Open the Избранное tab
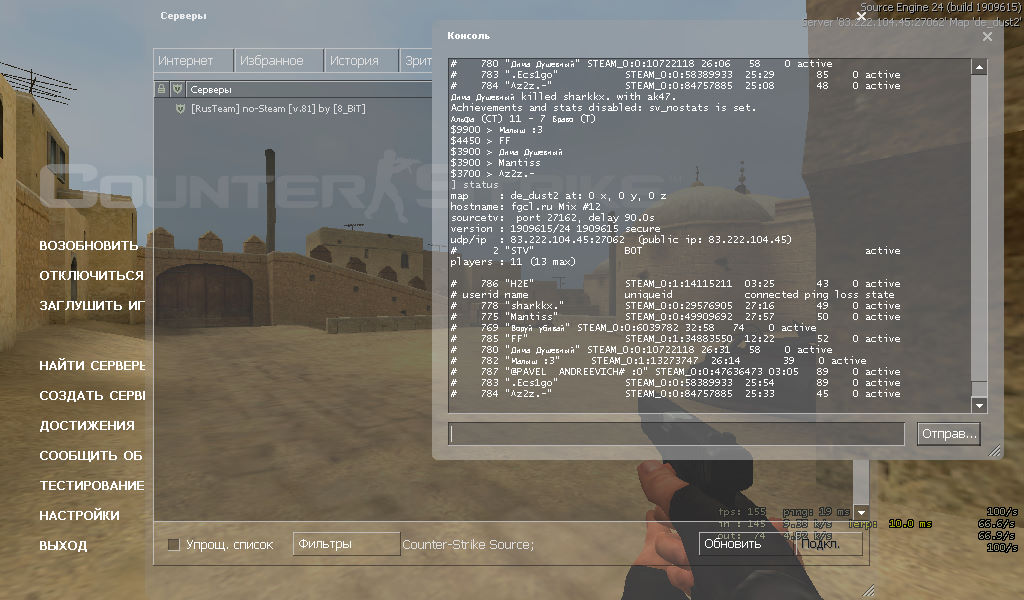 (278, 61)
